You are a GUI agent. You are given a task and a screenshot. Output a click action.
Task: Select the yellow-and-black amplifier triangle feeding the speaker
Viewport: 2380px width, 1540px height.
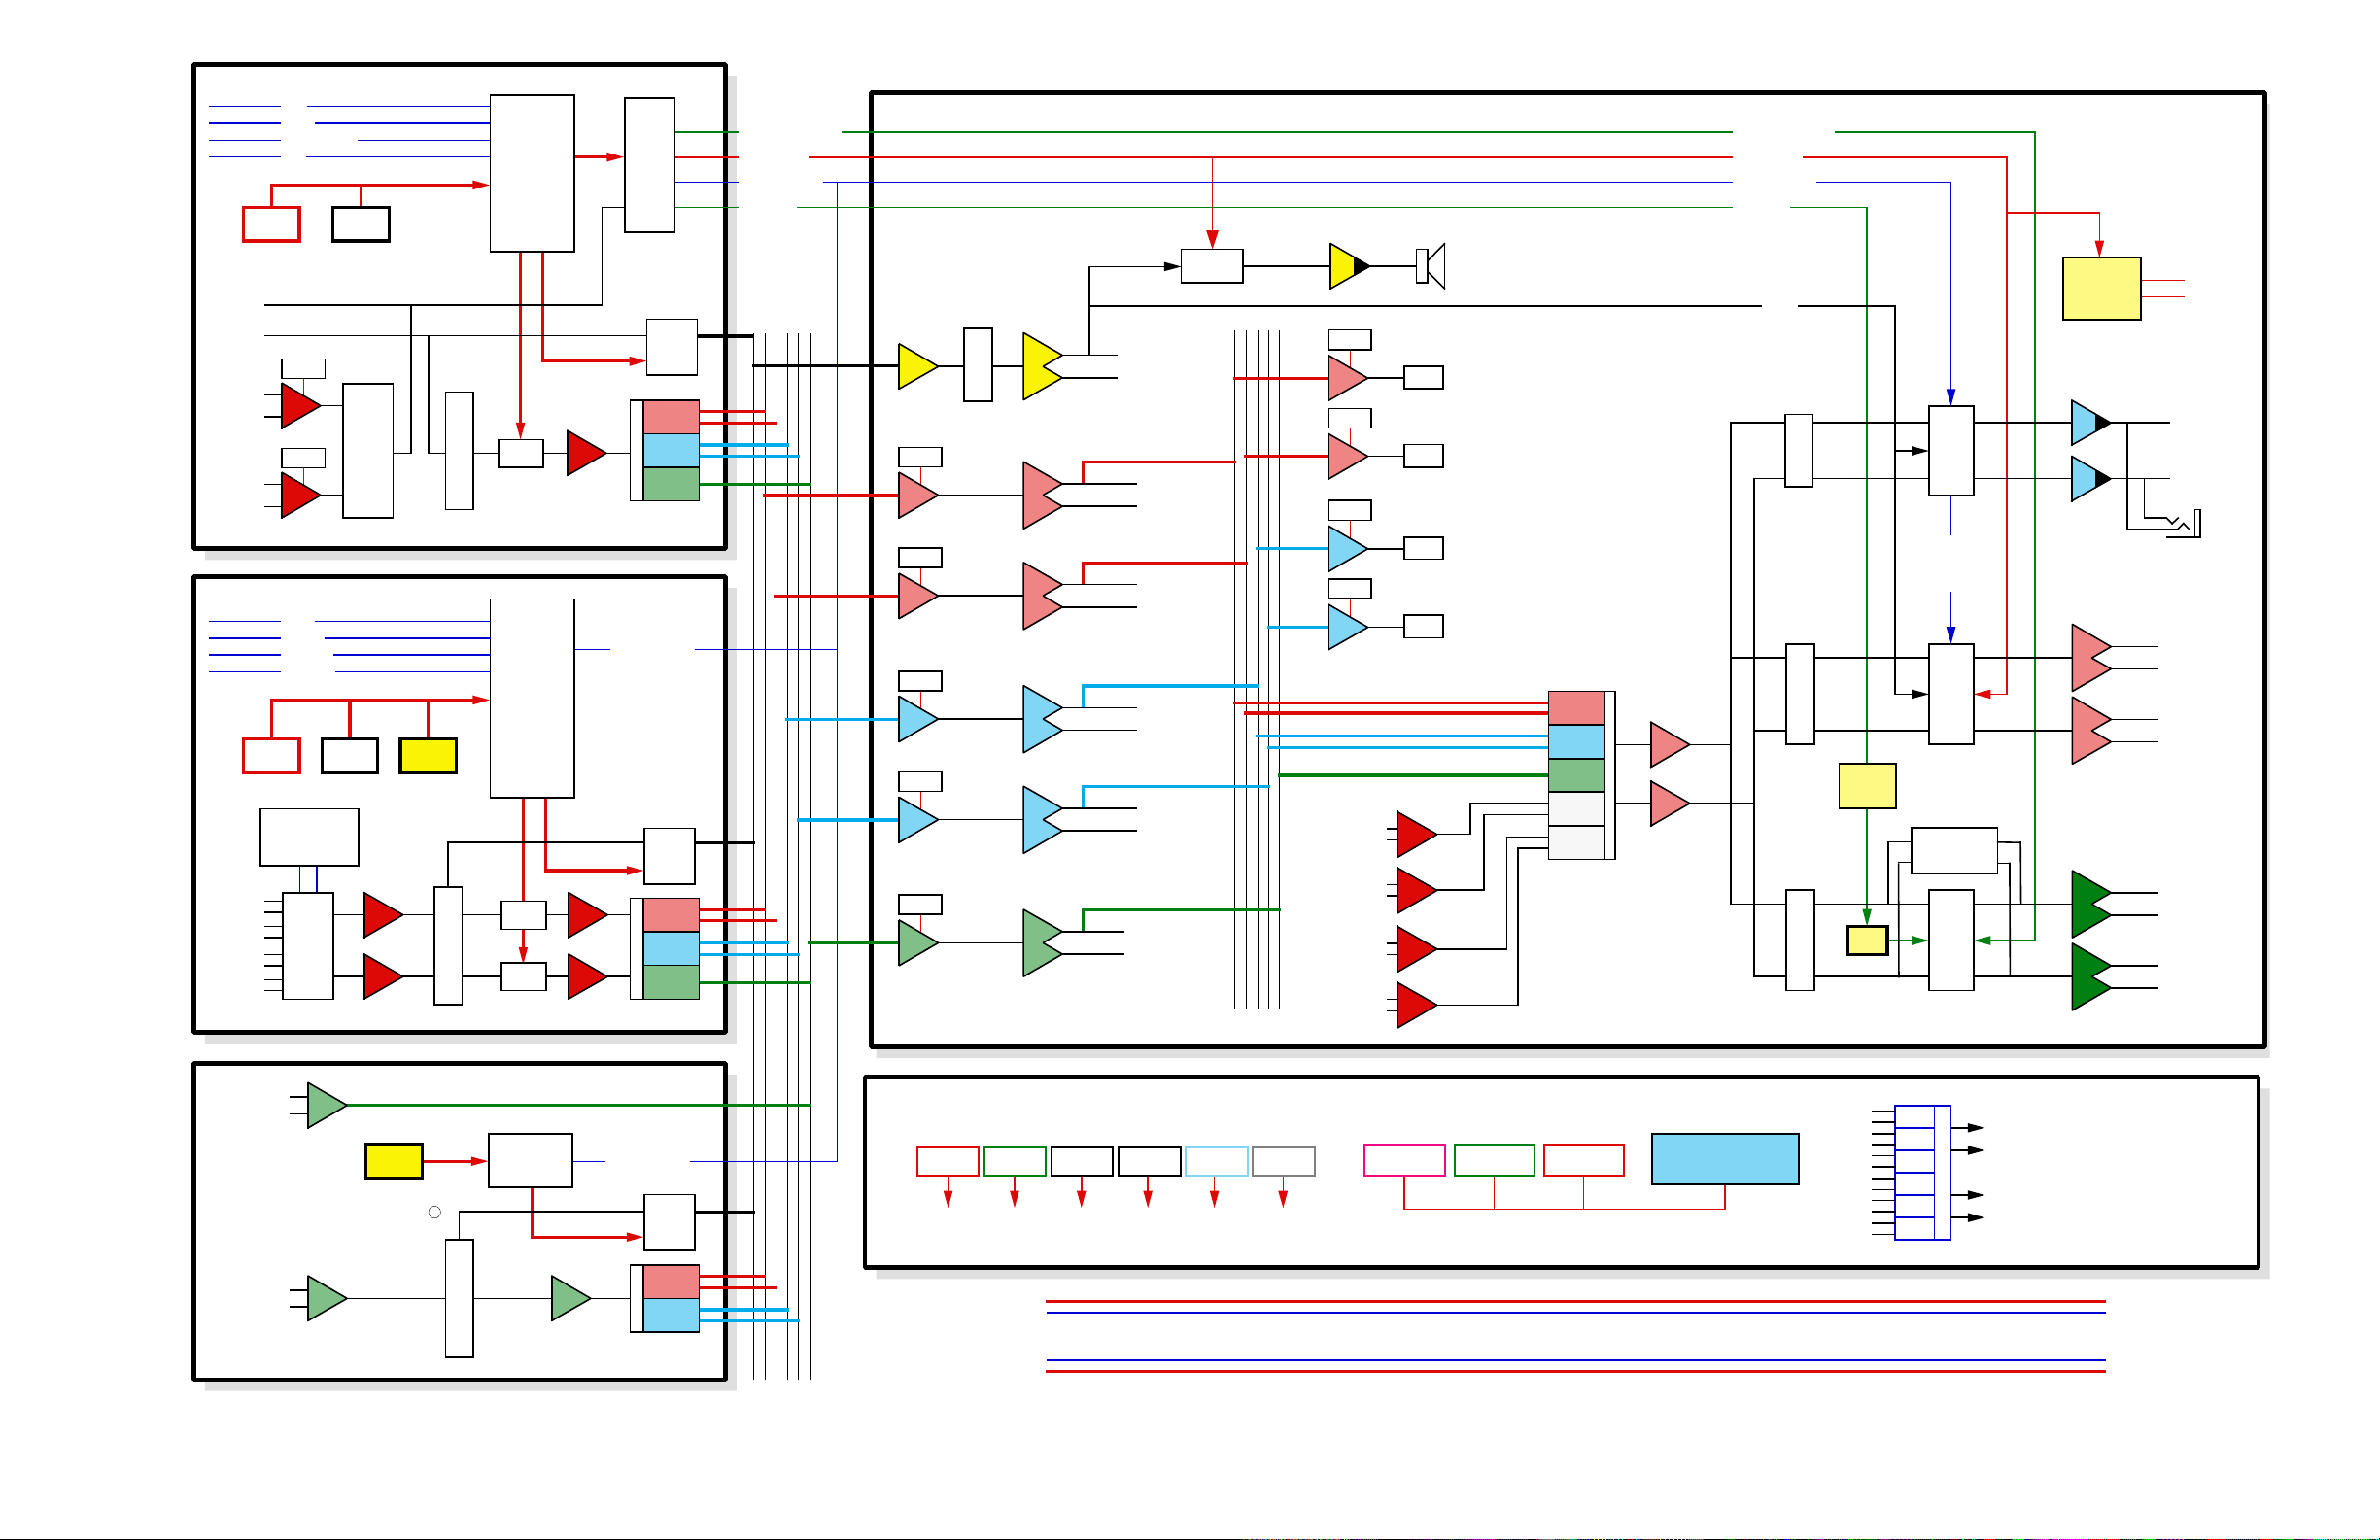pos(1349,266)
